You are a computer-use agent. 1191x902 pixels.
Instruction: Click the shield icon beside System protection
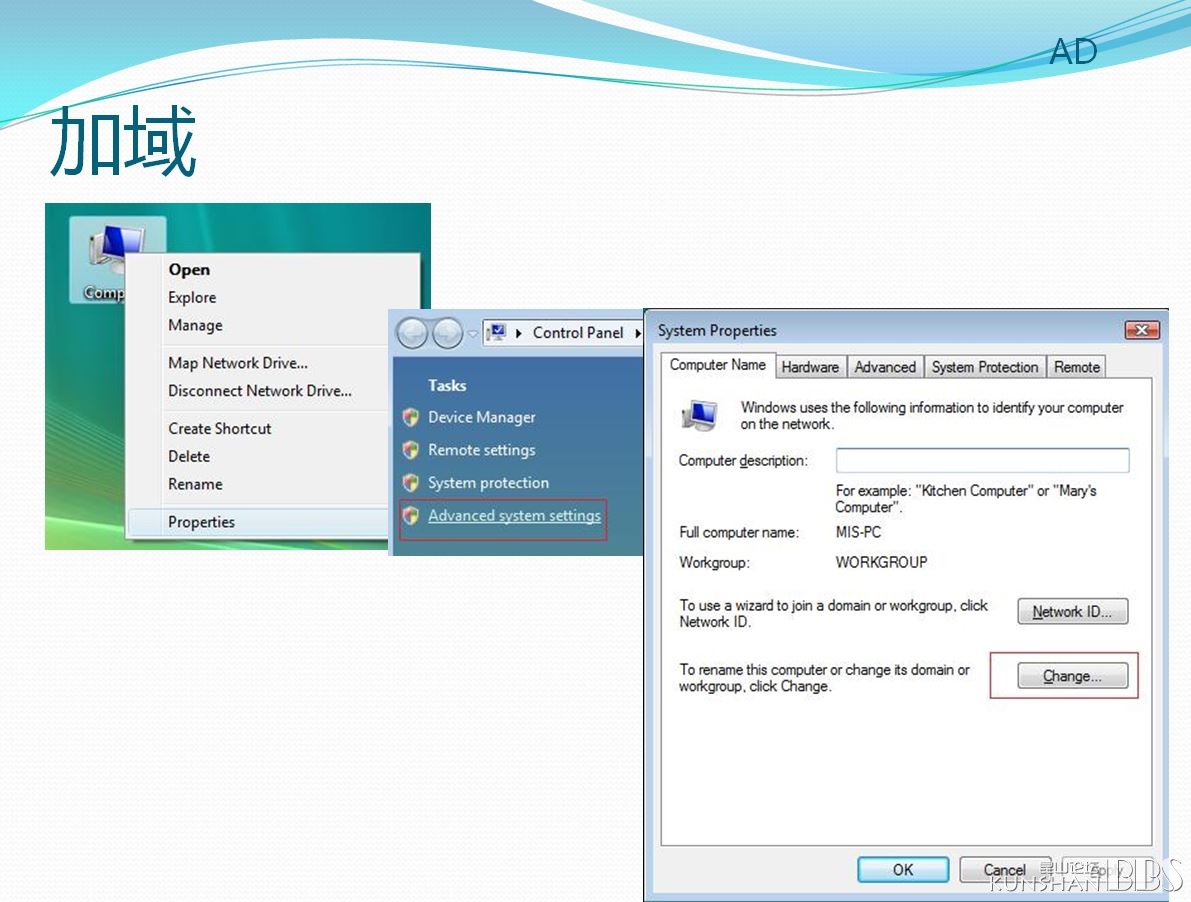coord(410,483)
